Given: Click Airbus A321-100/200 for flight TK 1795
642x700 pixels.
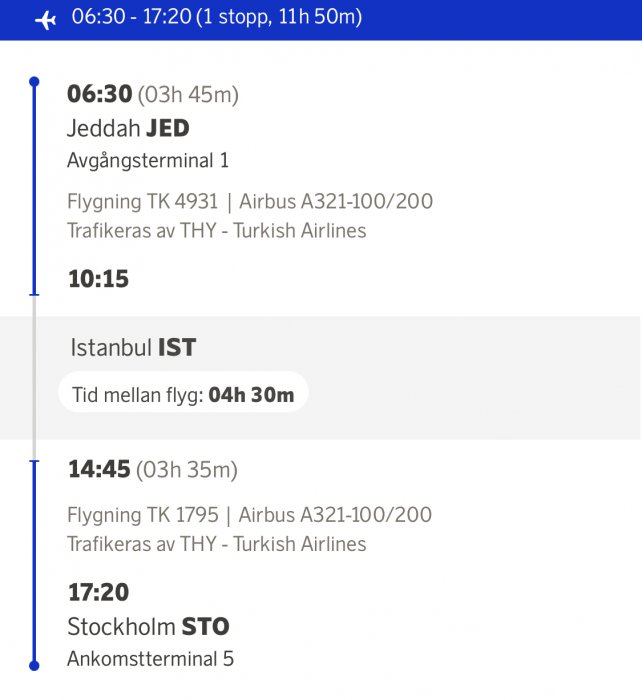Looking at the screenshot, I should [336, 516].
